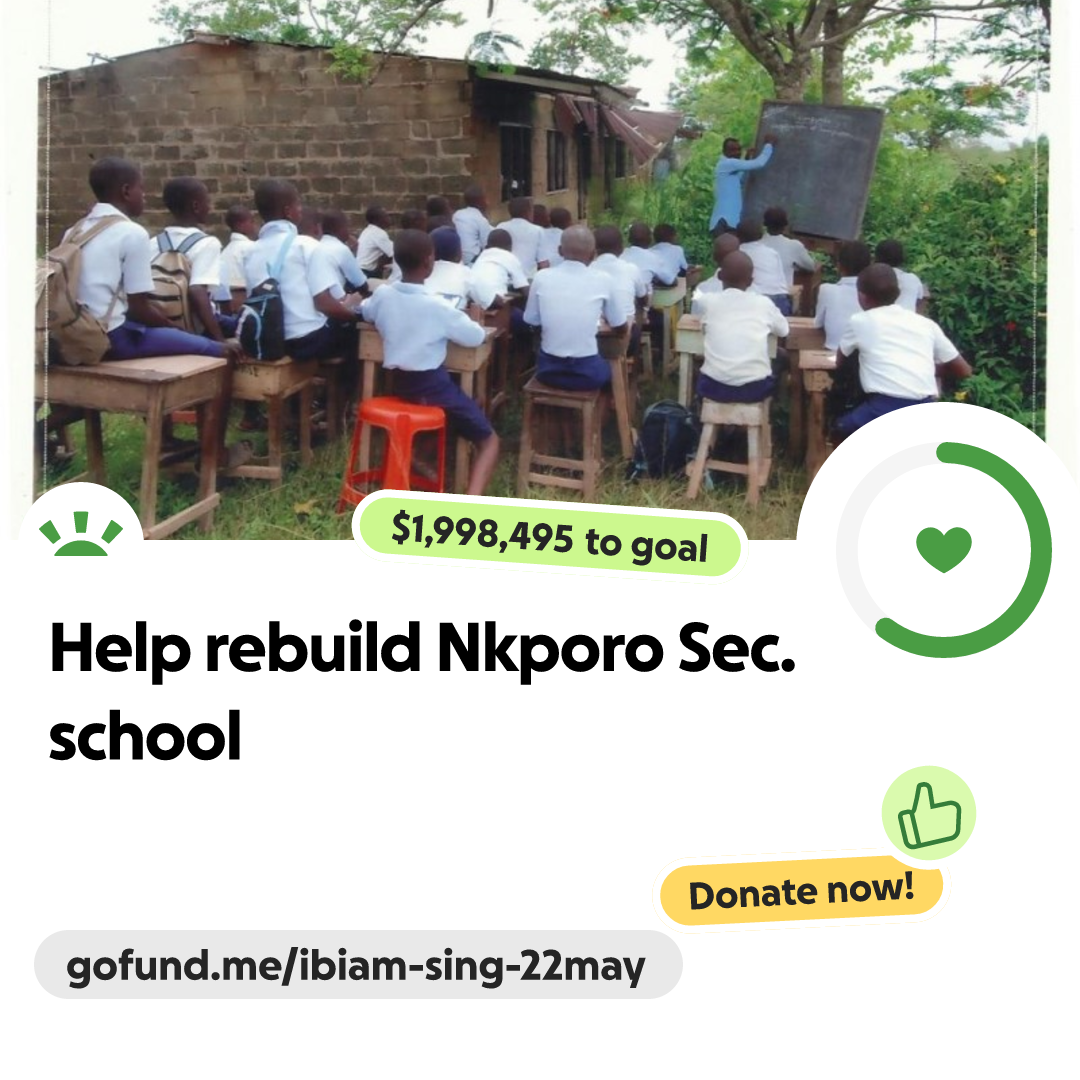1080x1080 pixels.
Task: Click the green circular progress ring
Action: 945,550
